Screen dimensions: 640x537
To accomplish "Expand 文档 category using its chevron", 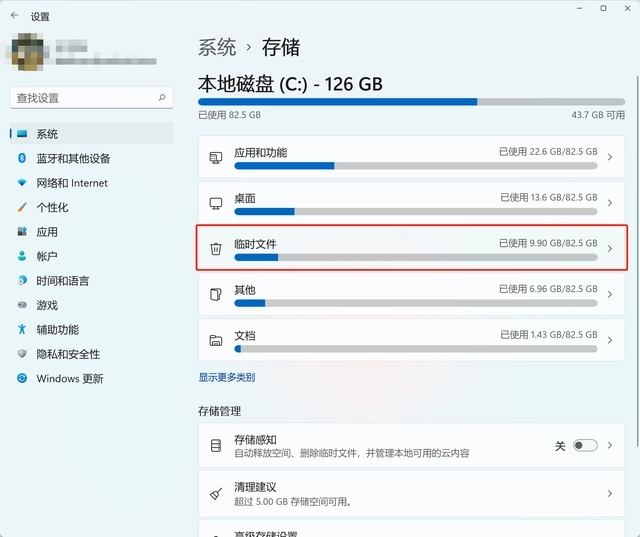I will click(610, 340).
